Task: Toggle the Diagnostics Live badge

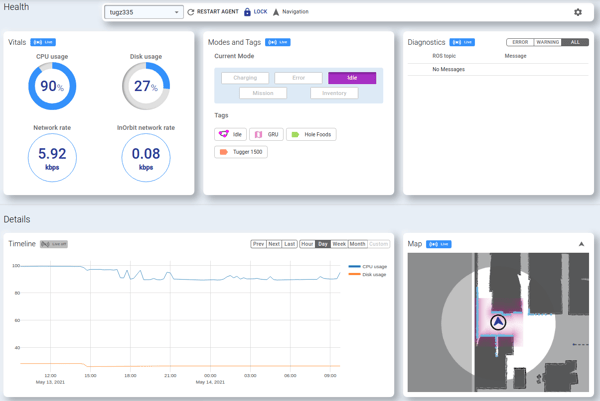Action: (462, 42)
